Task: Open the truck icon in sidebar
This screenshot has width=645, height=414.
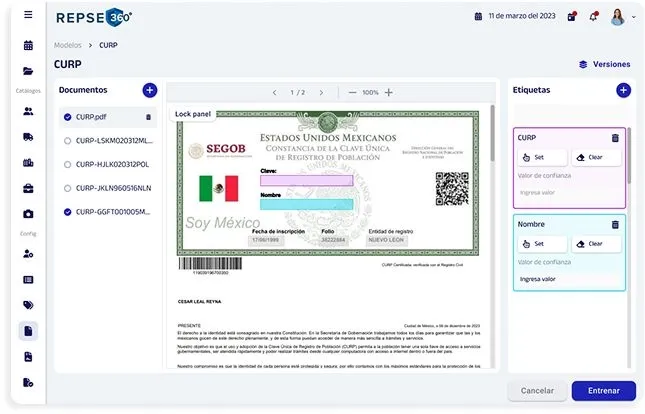Action: click(28, 137)
